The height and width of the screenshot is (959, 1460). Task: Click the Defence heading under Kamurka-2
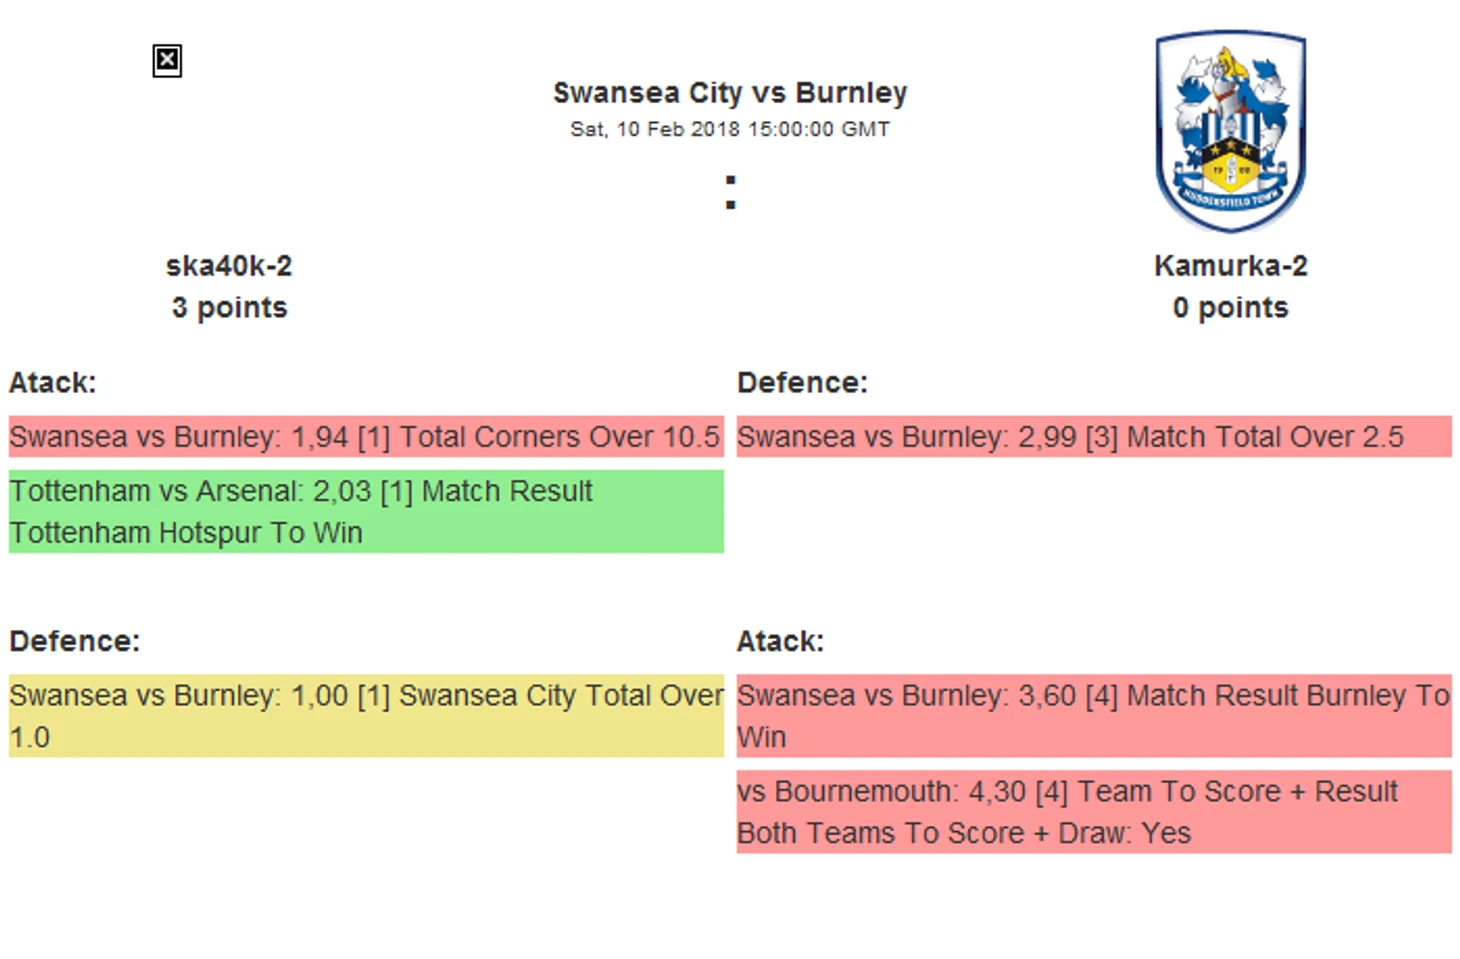tap(802, 383)
